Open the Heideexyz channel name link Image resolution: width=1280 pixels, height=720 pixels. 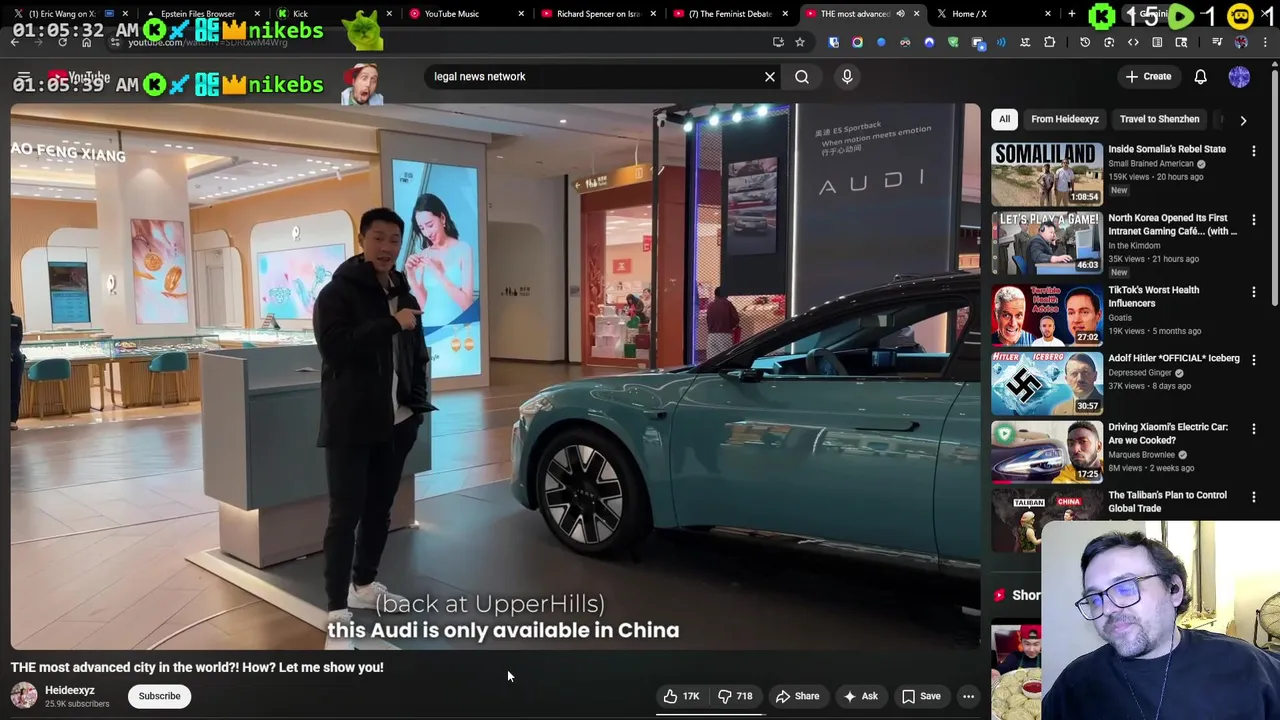(70, 690)
